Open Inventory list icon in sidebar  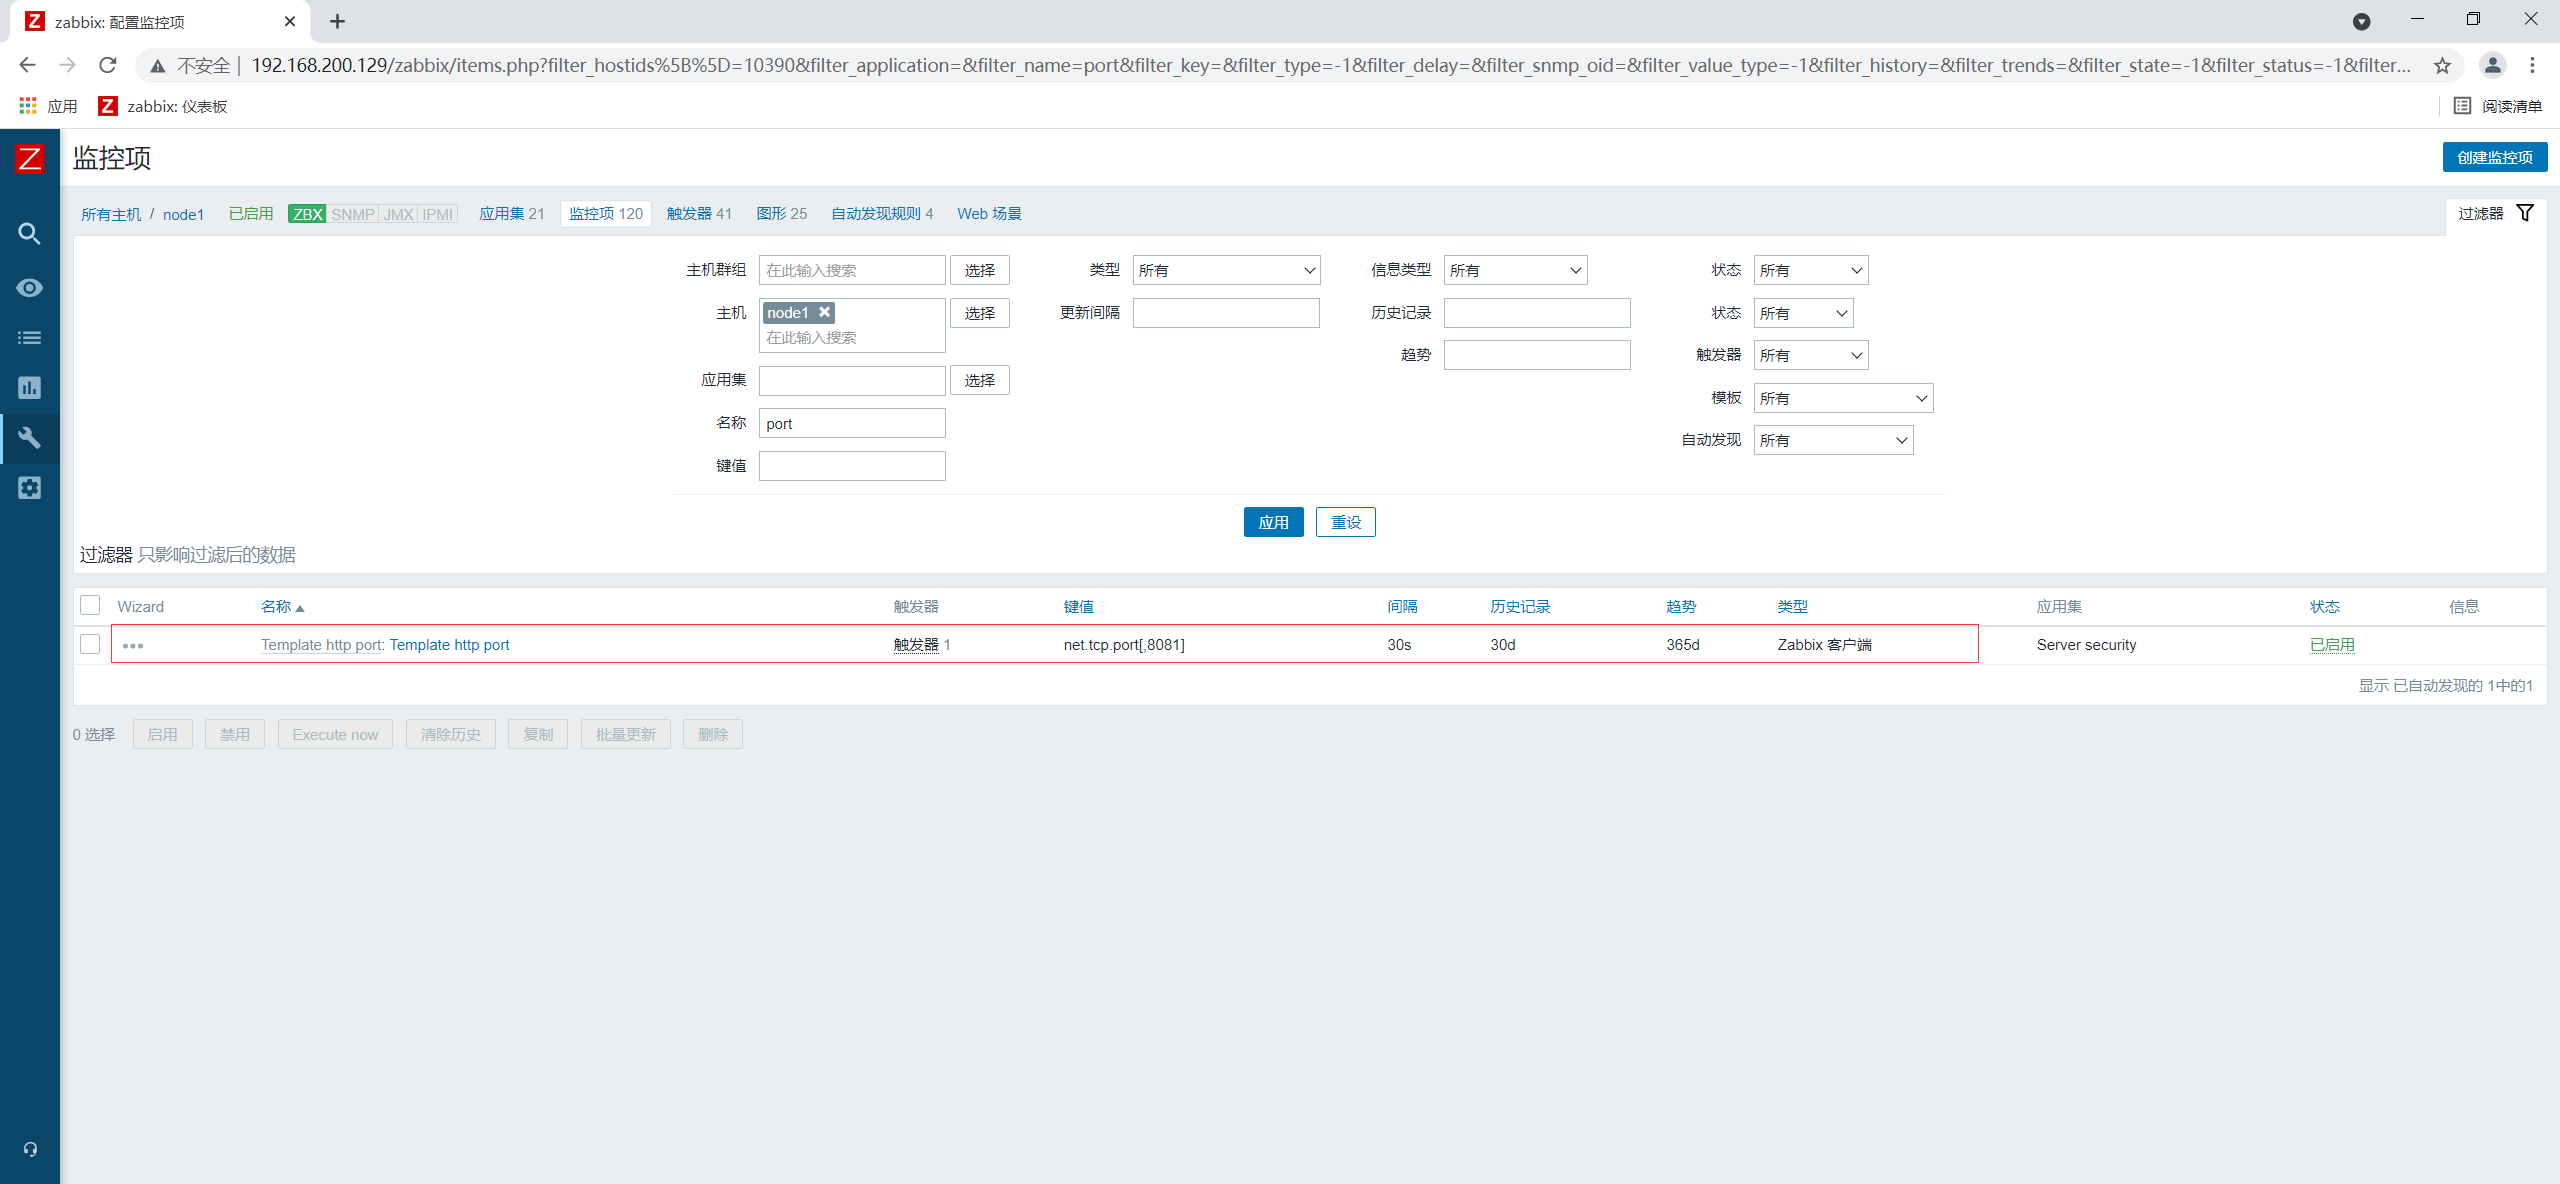29,338
